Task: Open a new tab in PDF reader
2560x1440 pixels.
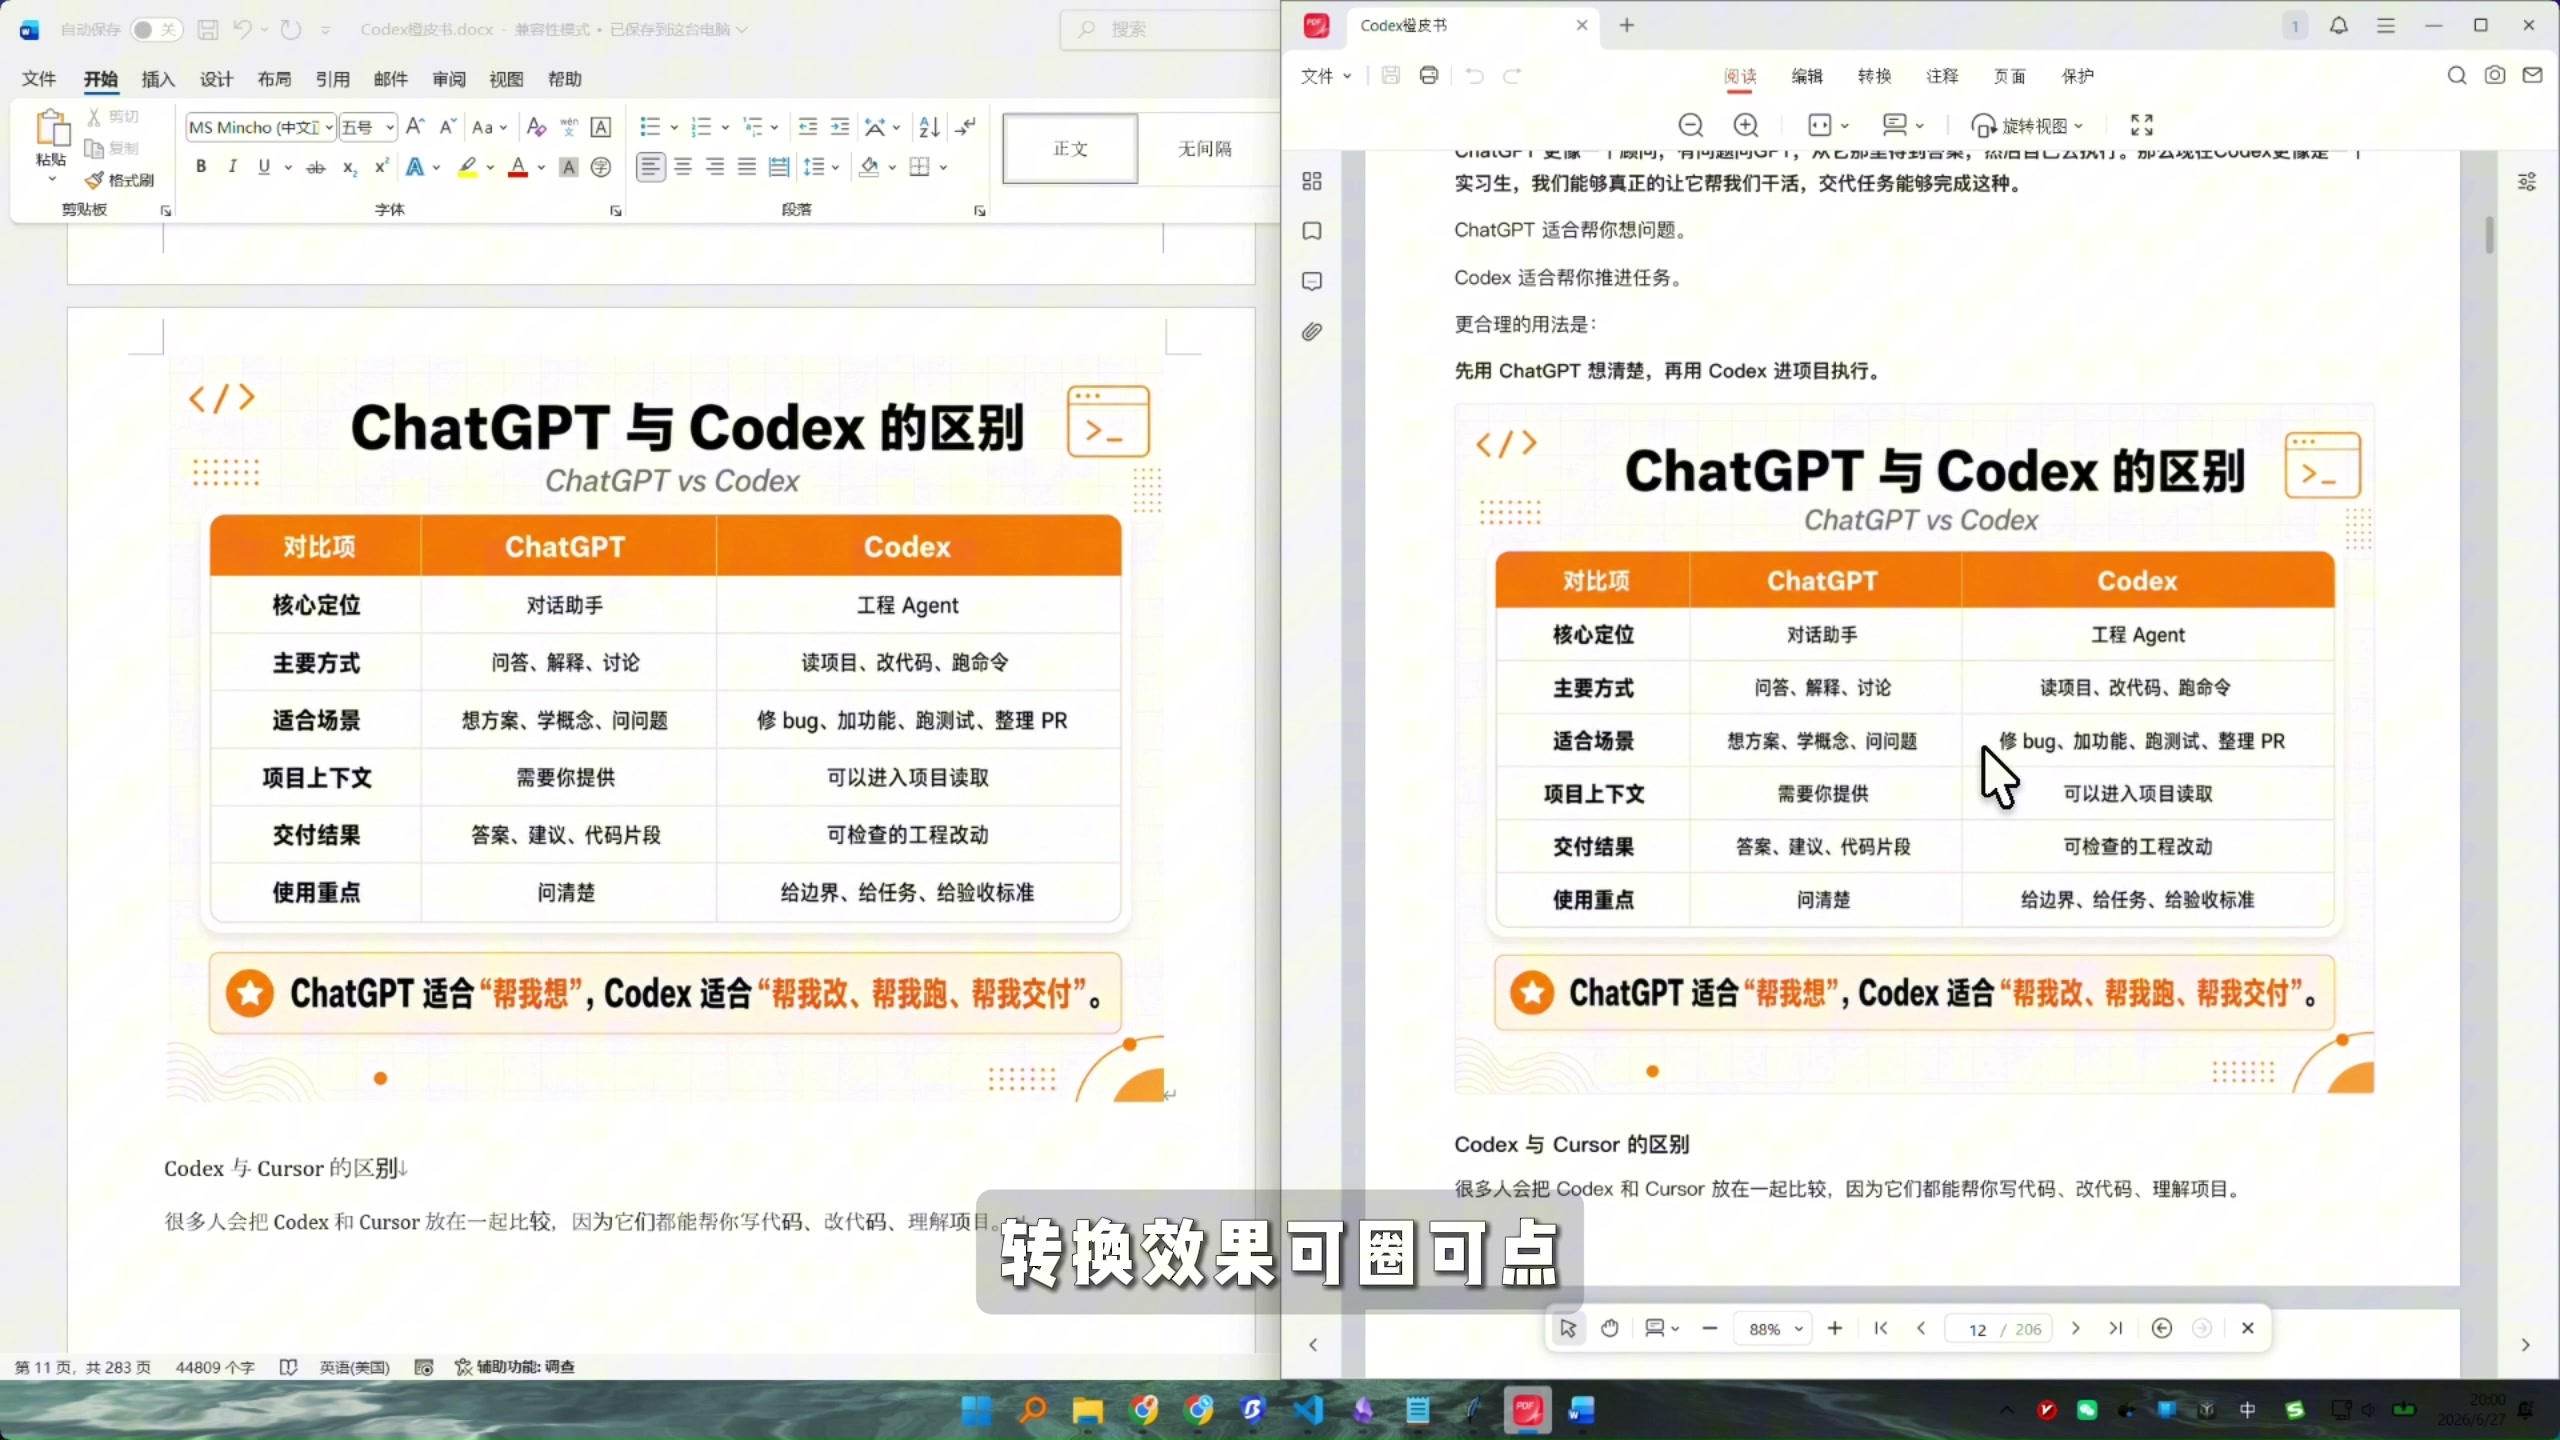Action: [x=1627, y=25]
